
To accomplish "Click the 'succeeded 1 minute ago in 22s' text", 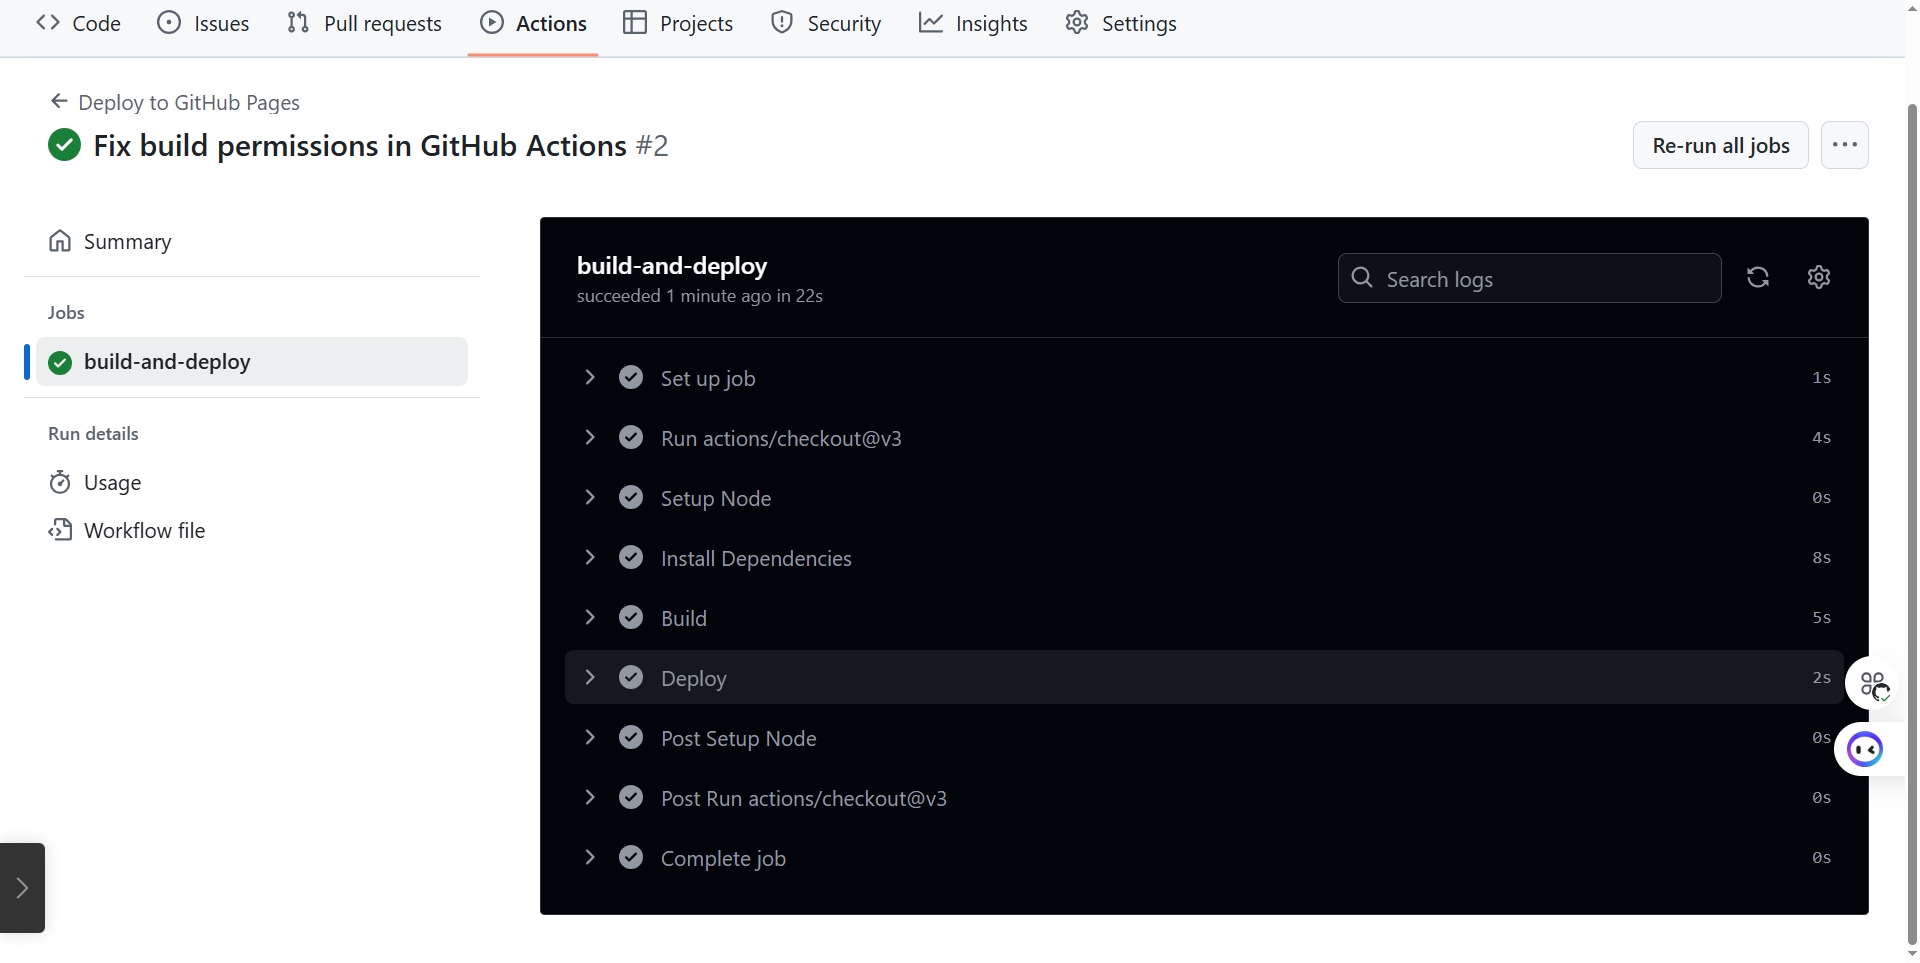I will click(700, 296).
